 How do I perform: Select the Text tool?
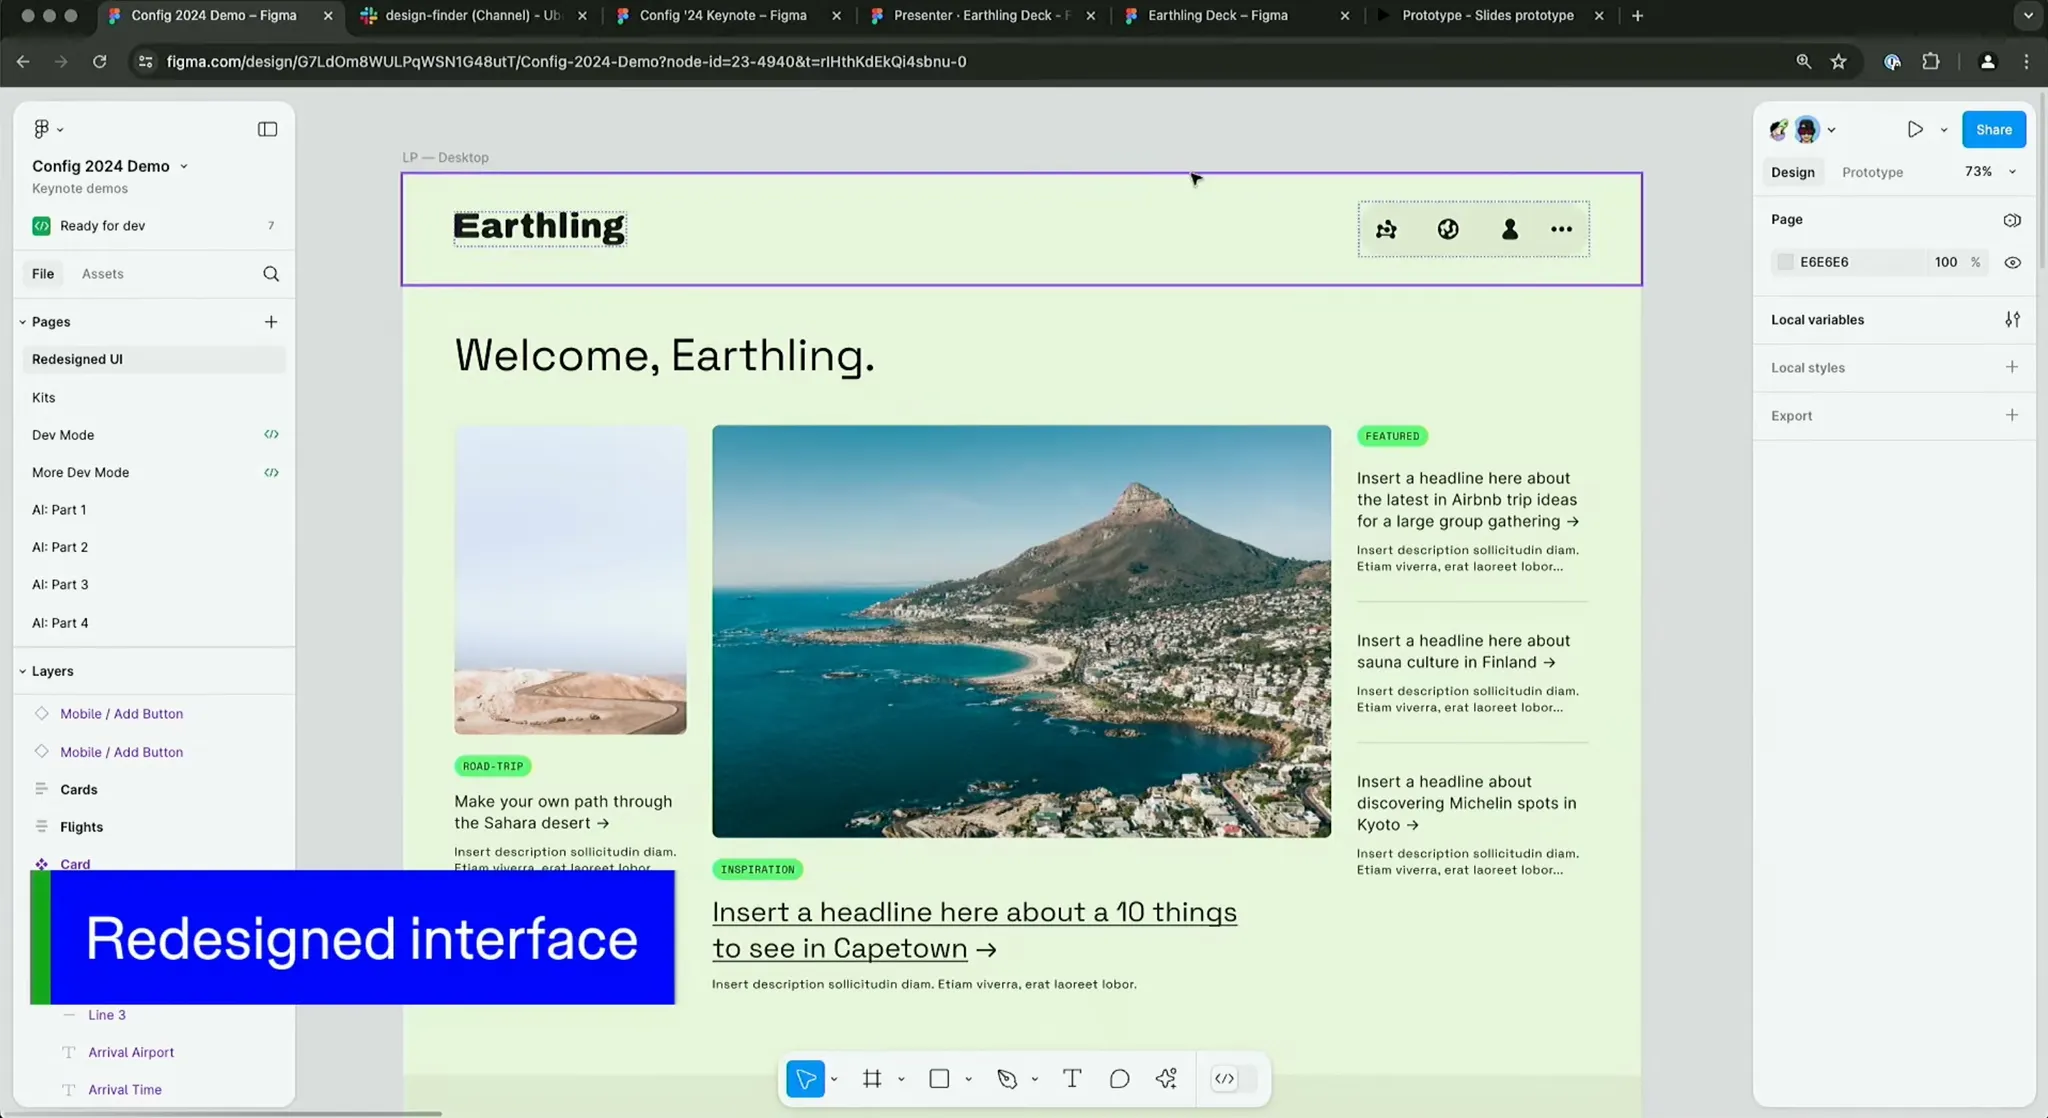[1072, 1078]
